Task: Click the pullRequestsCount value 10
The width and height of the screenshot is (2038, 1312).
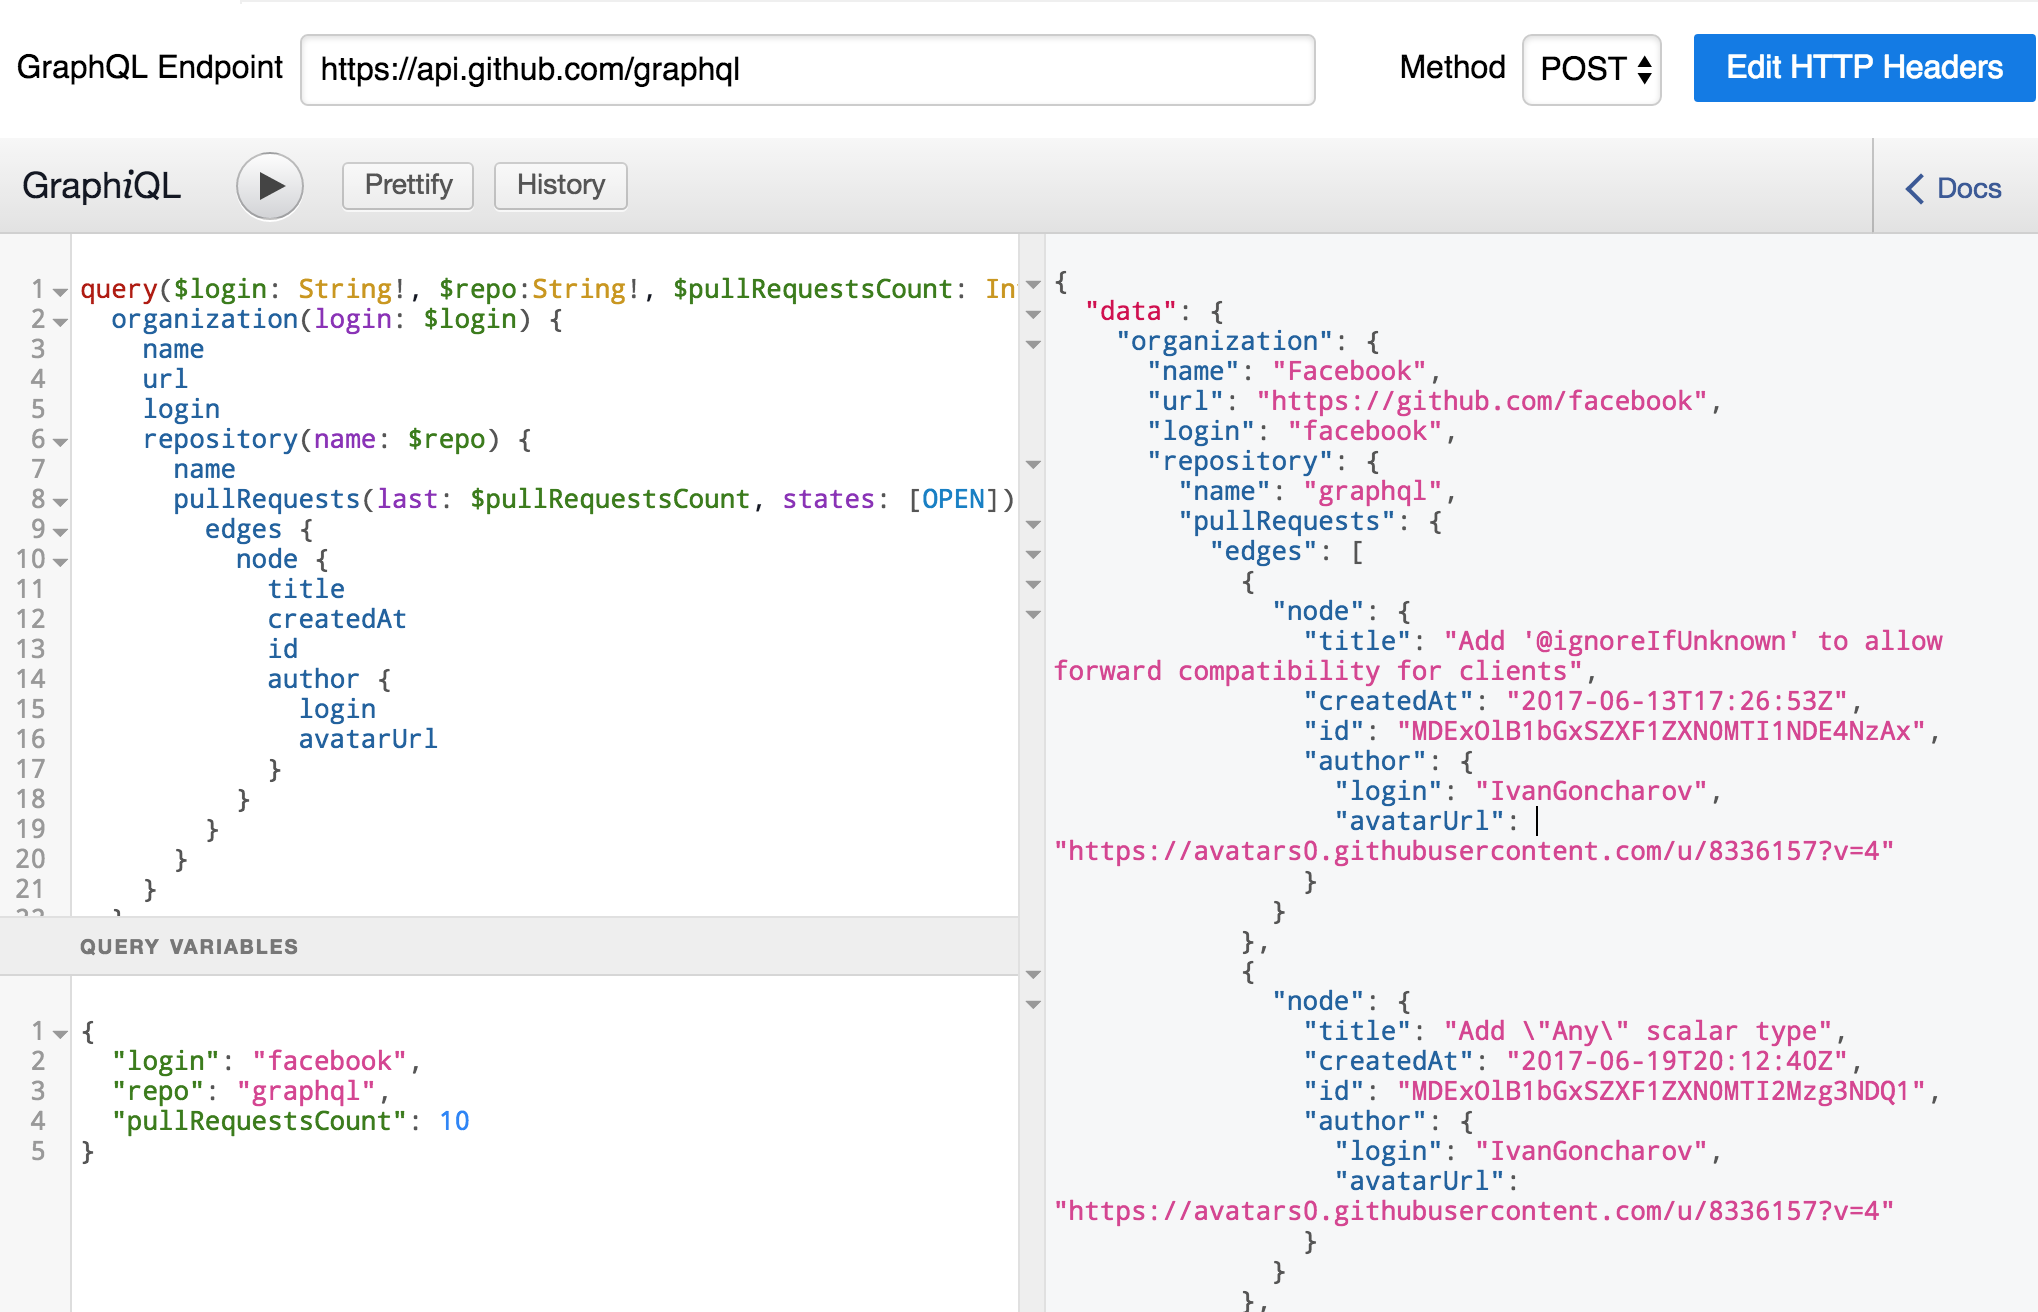Action: tap(454, 1121)
